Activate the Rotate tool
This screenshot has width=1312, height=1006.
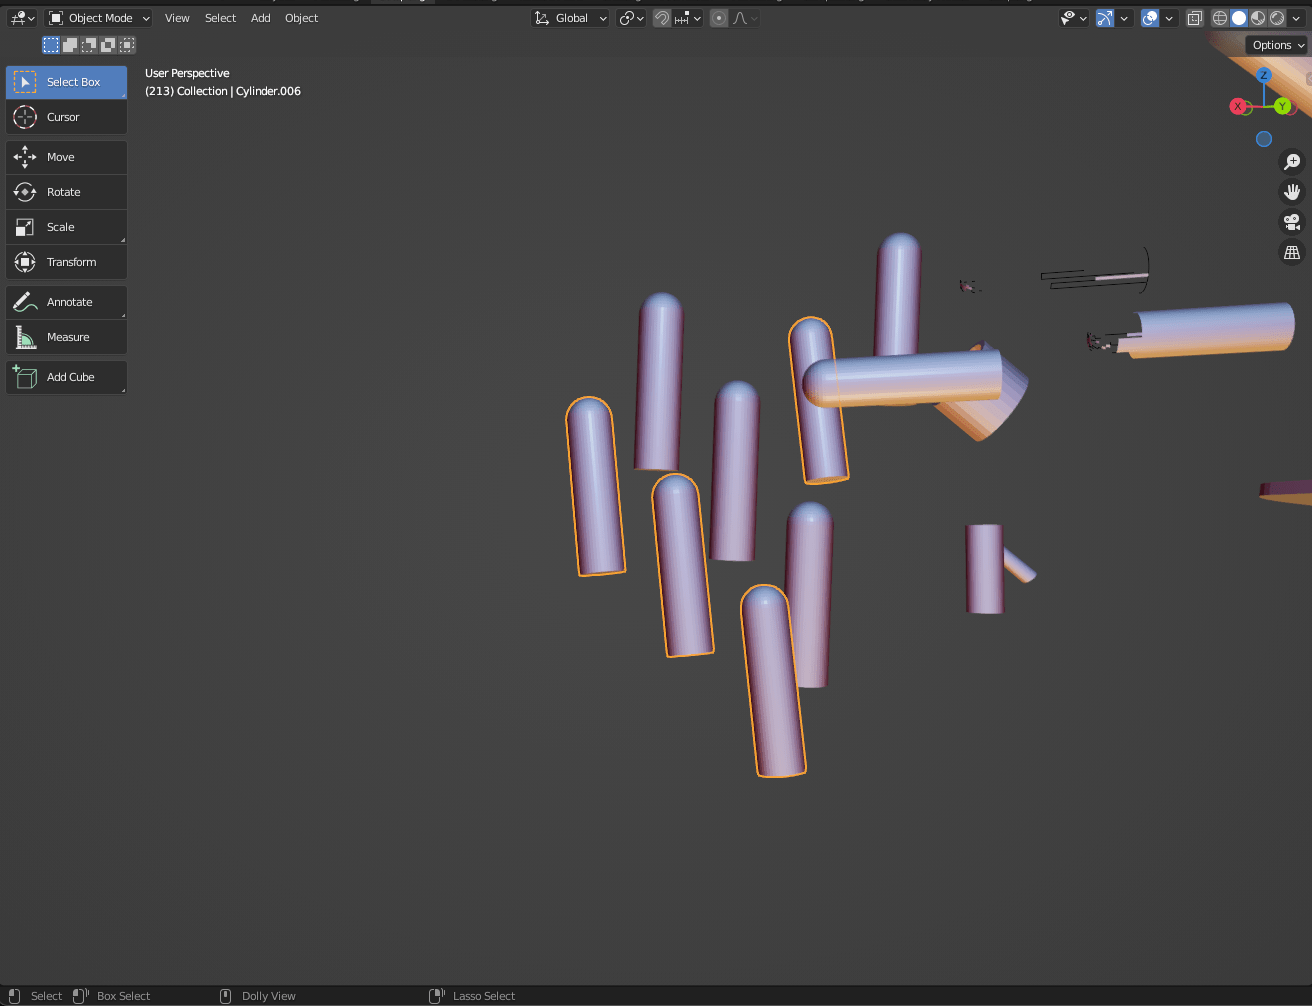coord(66,192)
